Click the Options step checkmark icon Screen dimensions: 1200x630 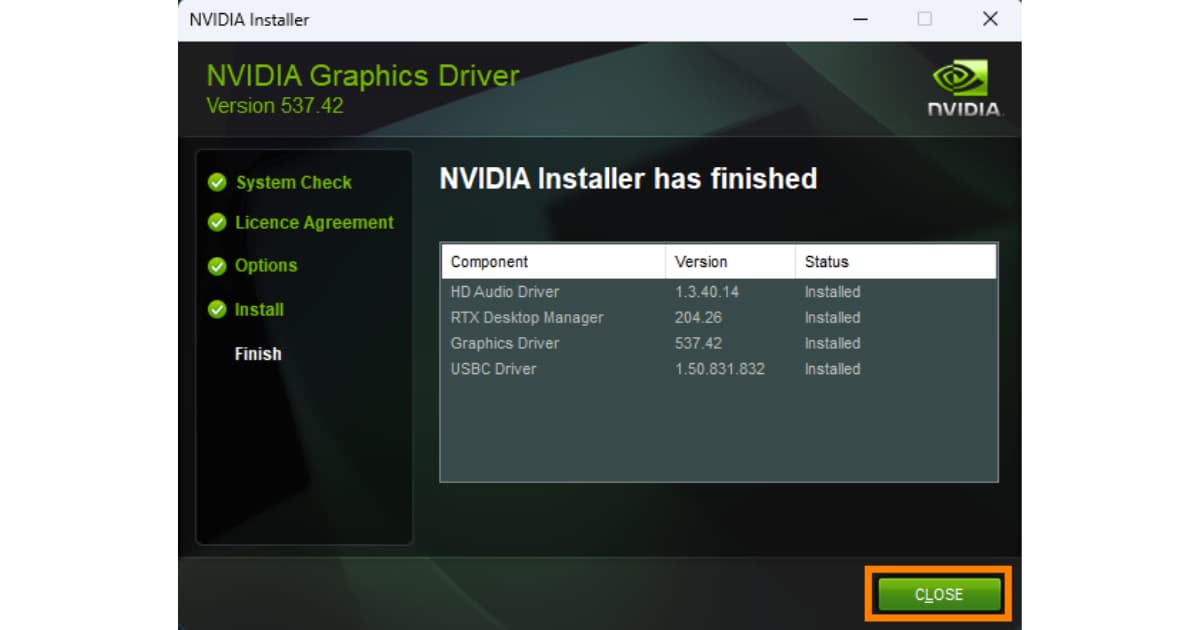coord(216,266)
